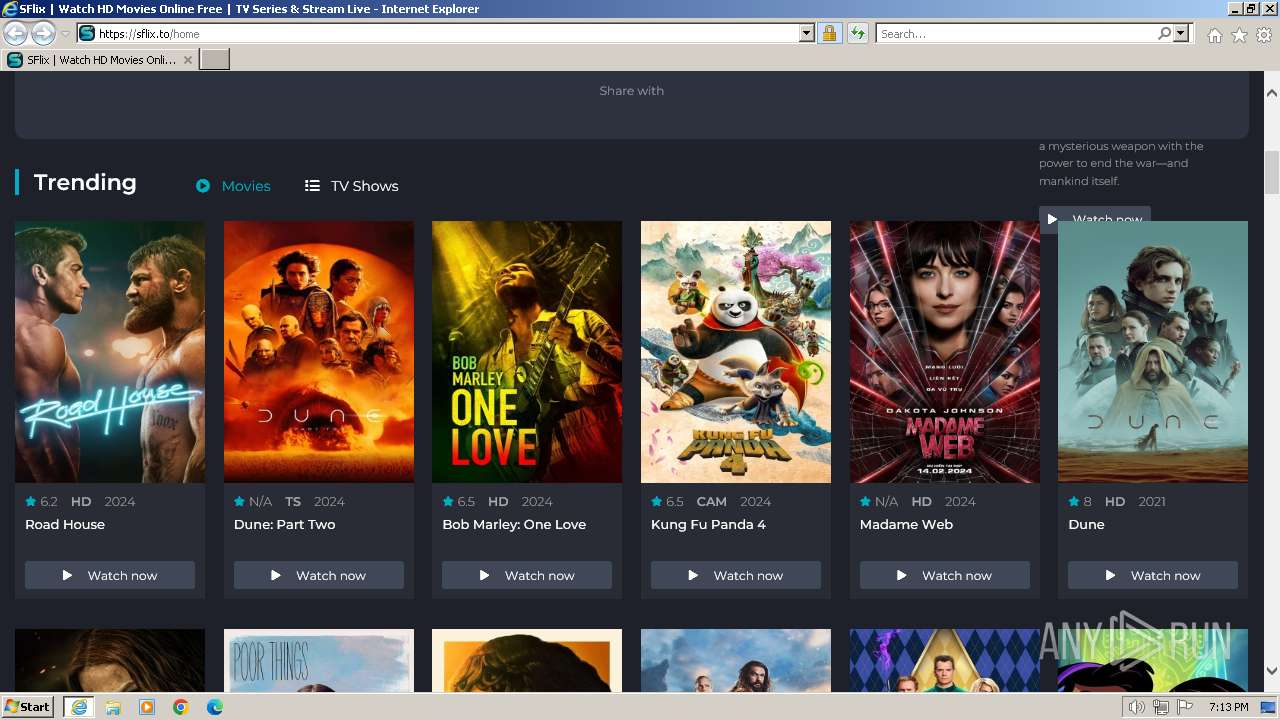1280x720 pixels.
Task: Watch now for Dune 2021
Action: tap(1153, 575)
